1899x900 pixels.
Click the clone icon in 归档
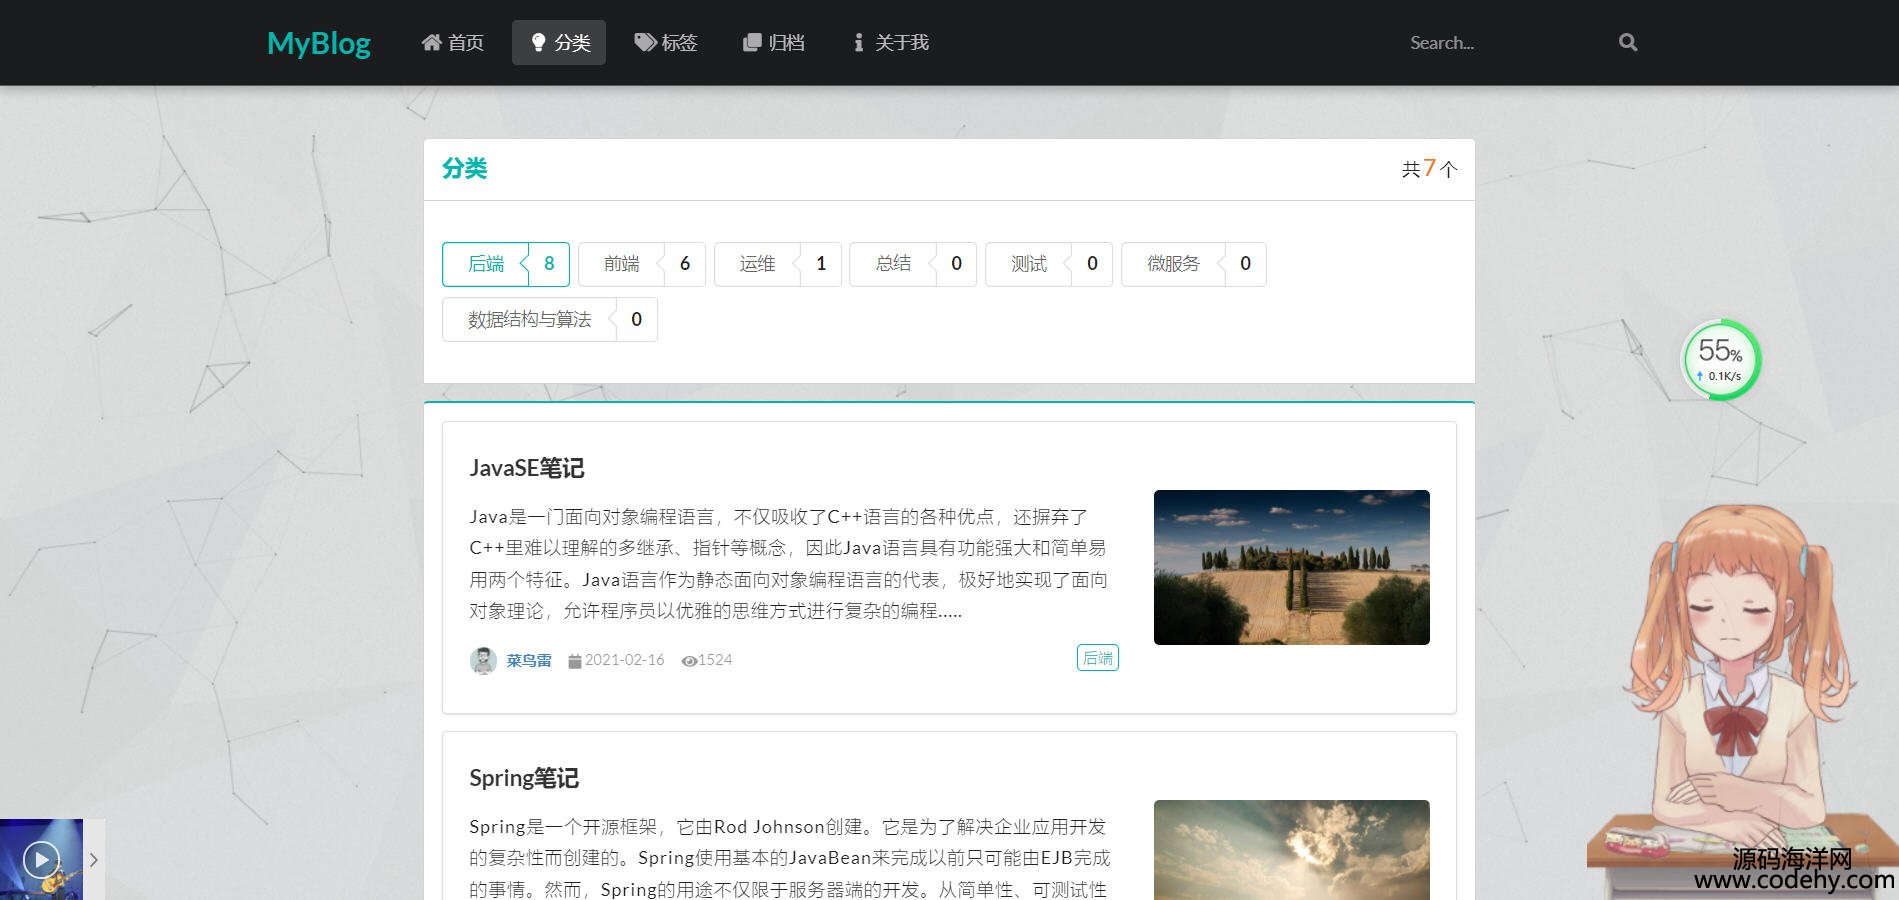[752, 42]
